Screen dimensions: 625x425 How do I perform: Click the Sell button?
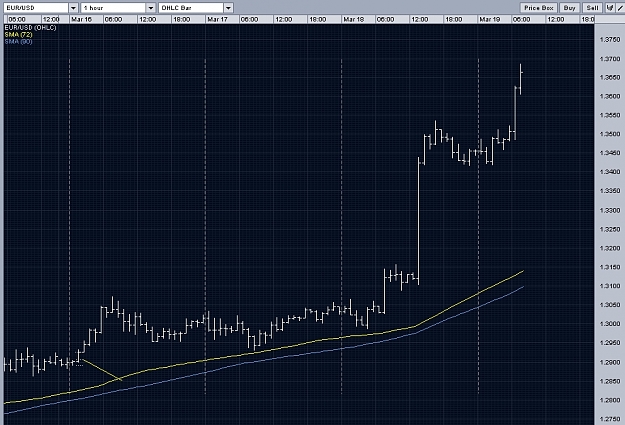(592, 8)
